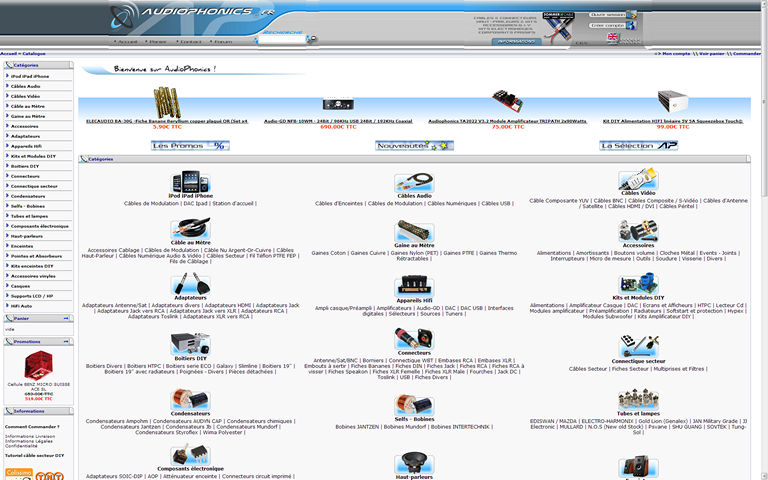Select the Appareils Hifi category image
The image size is (768, 480).
tap(413, 284)
